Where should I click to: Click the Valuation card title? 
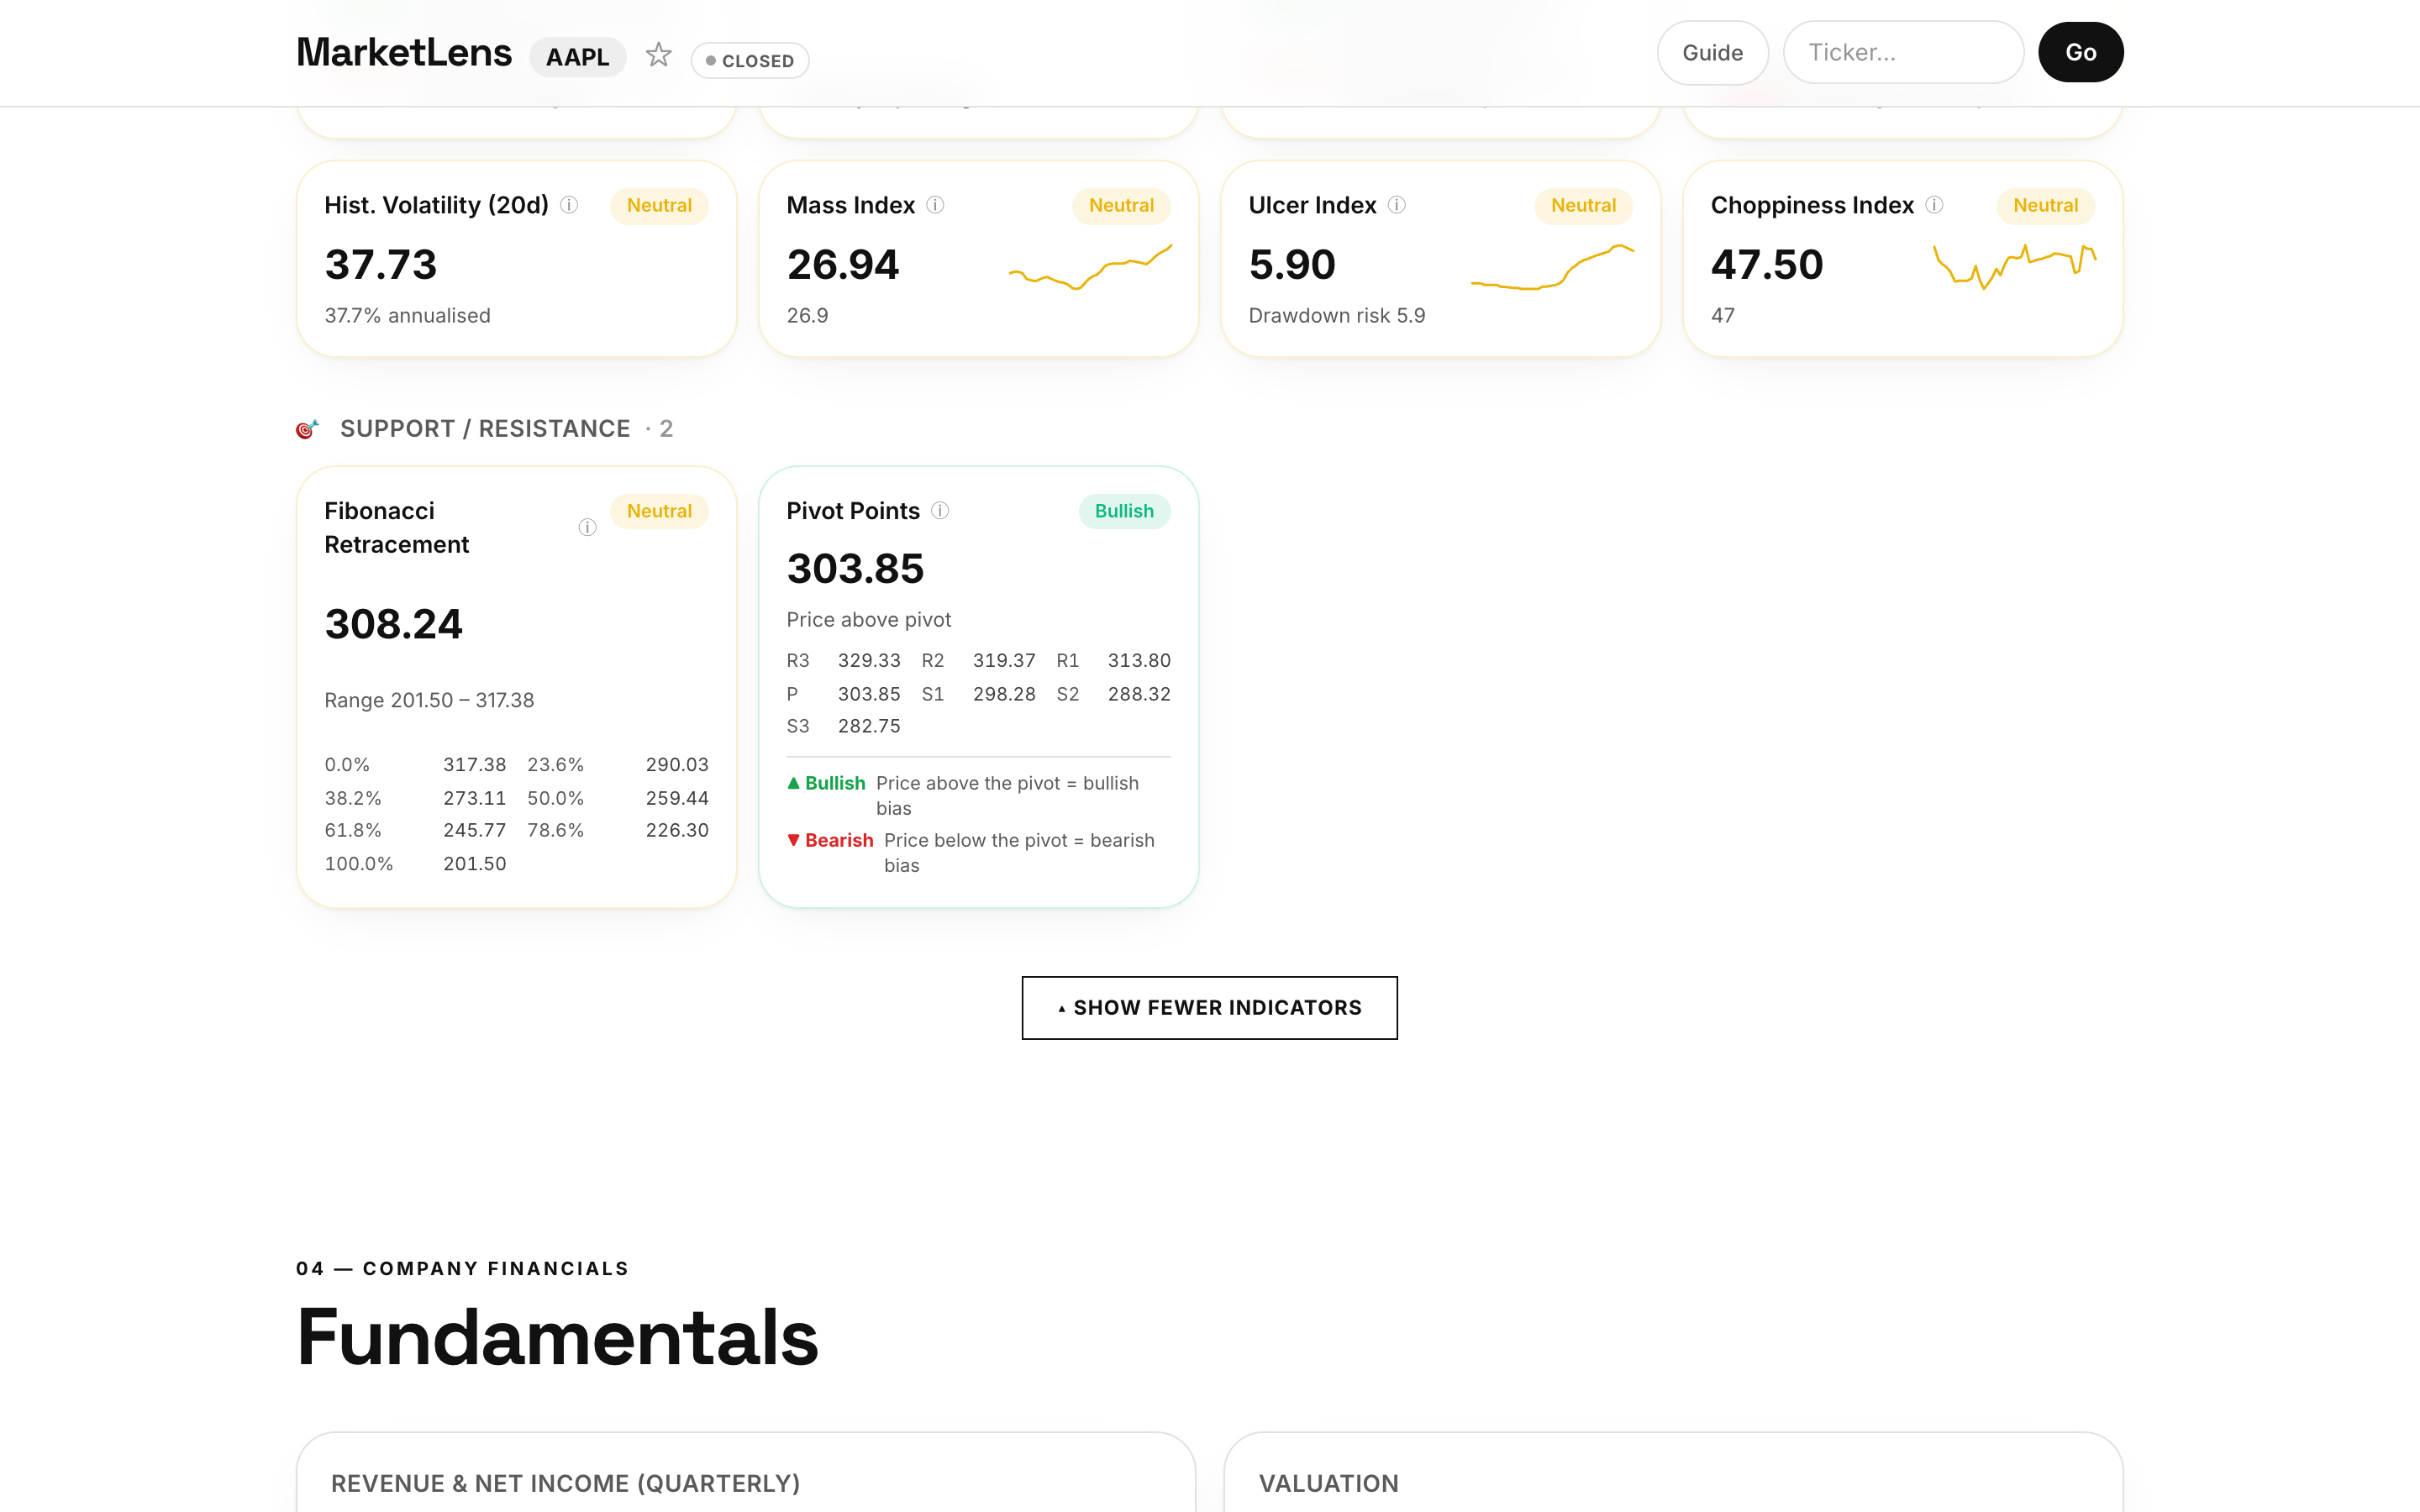(1328, 1484)
